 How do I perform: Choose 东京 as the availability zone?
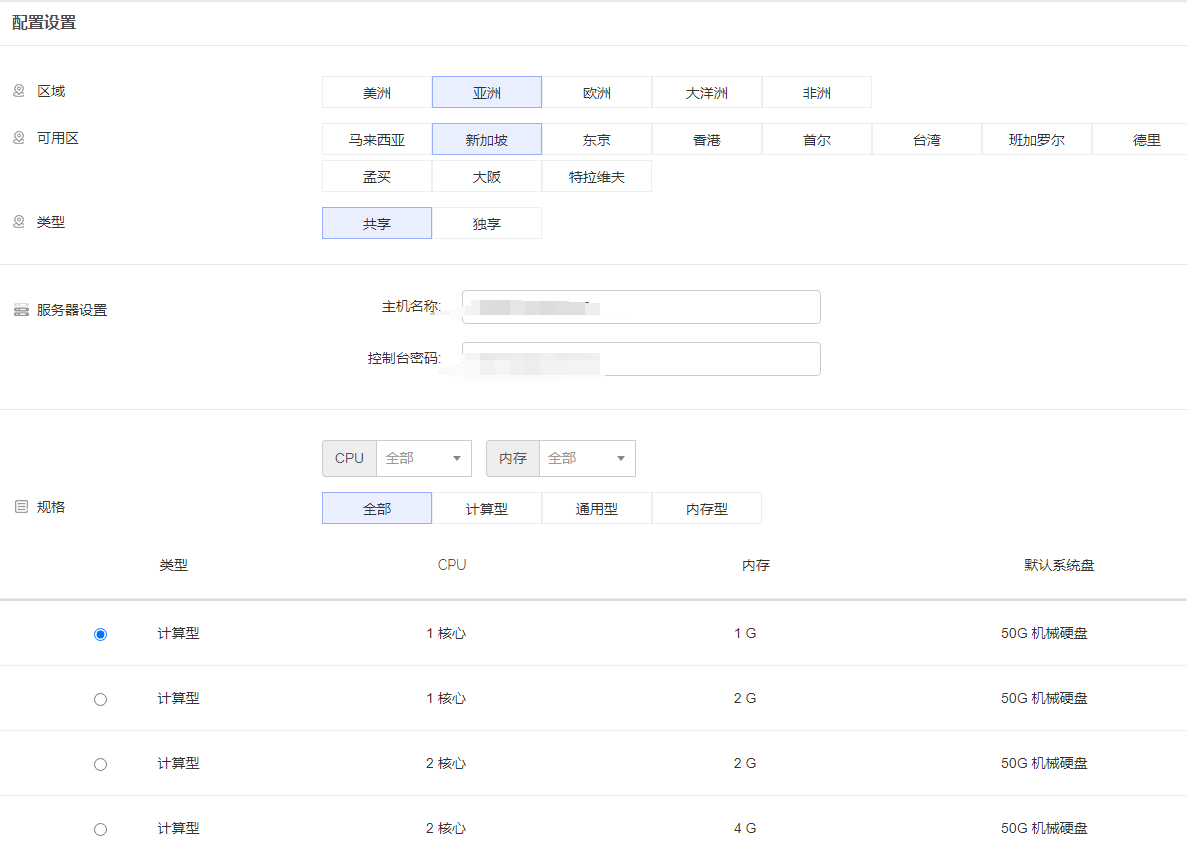point(597,140)
